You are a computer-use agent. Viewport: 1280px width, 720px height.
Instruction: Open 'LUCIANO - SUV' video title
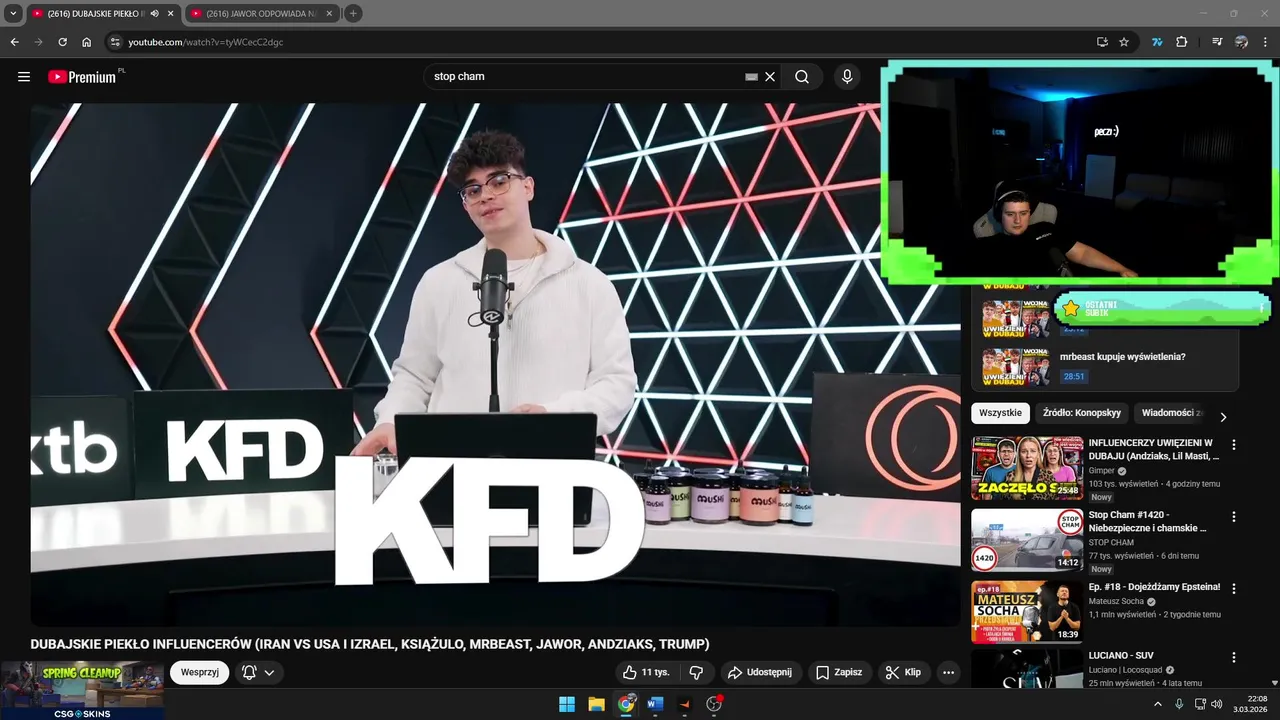[1120, 656]
